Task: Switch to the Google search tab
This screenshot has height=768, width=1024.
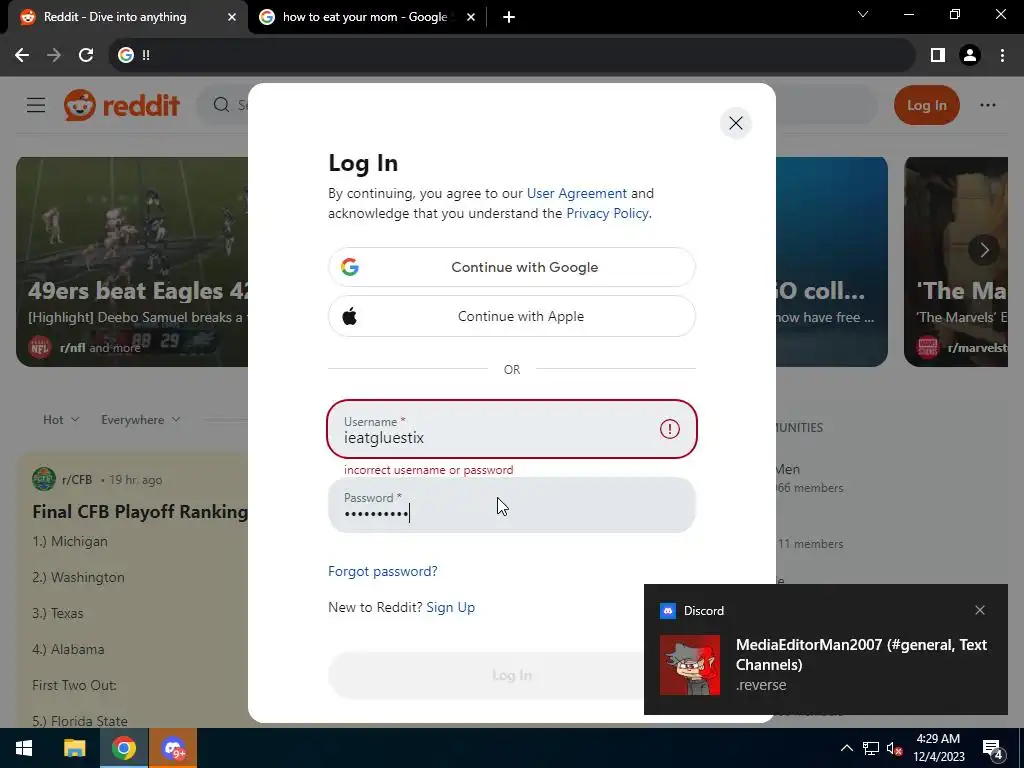Action: pyautogui.click(x=364, y=17)
